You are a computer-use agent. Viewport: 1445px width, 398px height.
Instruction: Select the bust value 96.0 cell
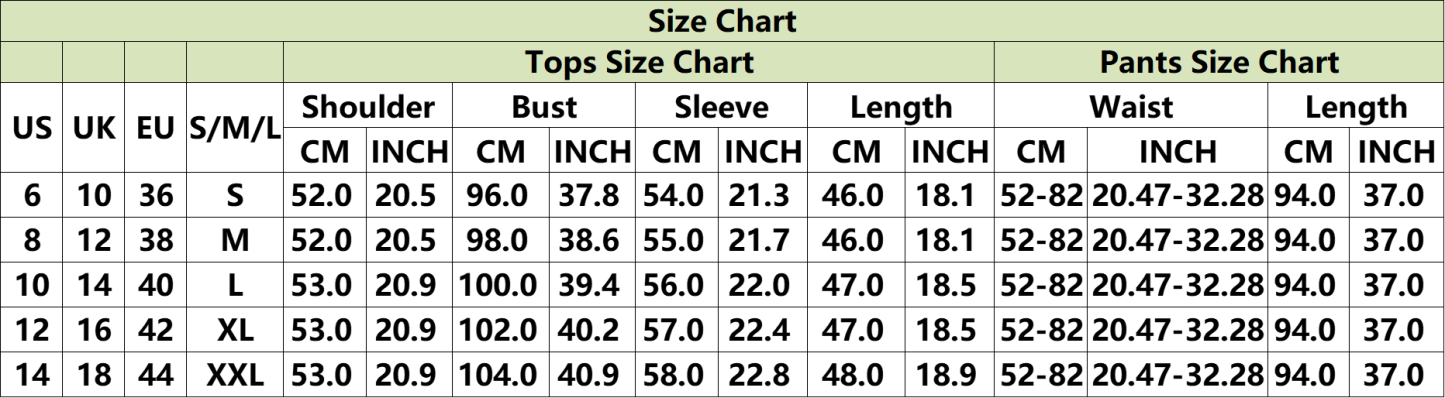tap(502, 194)
